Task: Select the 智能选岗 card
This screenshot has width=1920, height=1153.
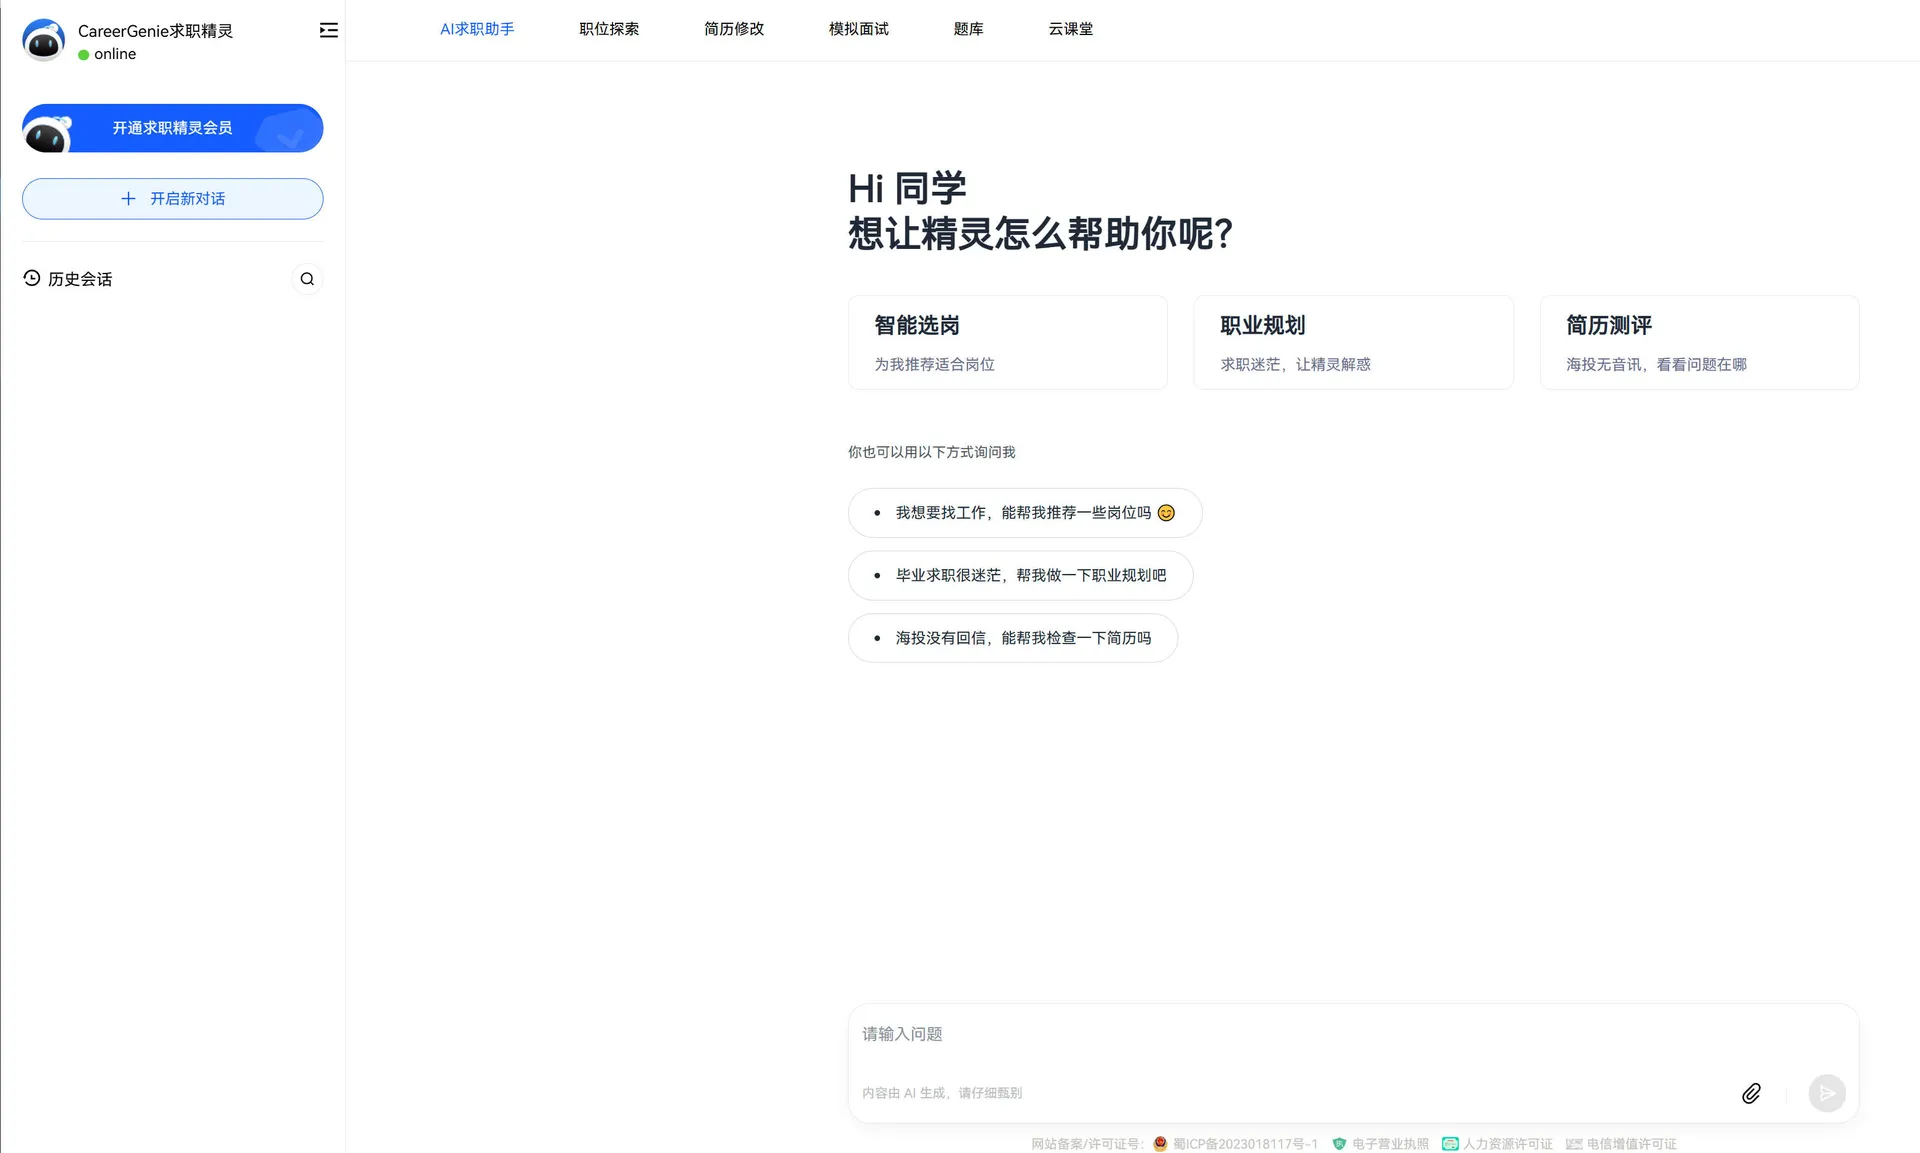Action: pyautogui.click(x=1007, y=342)
